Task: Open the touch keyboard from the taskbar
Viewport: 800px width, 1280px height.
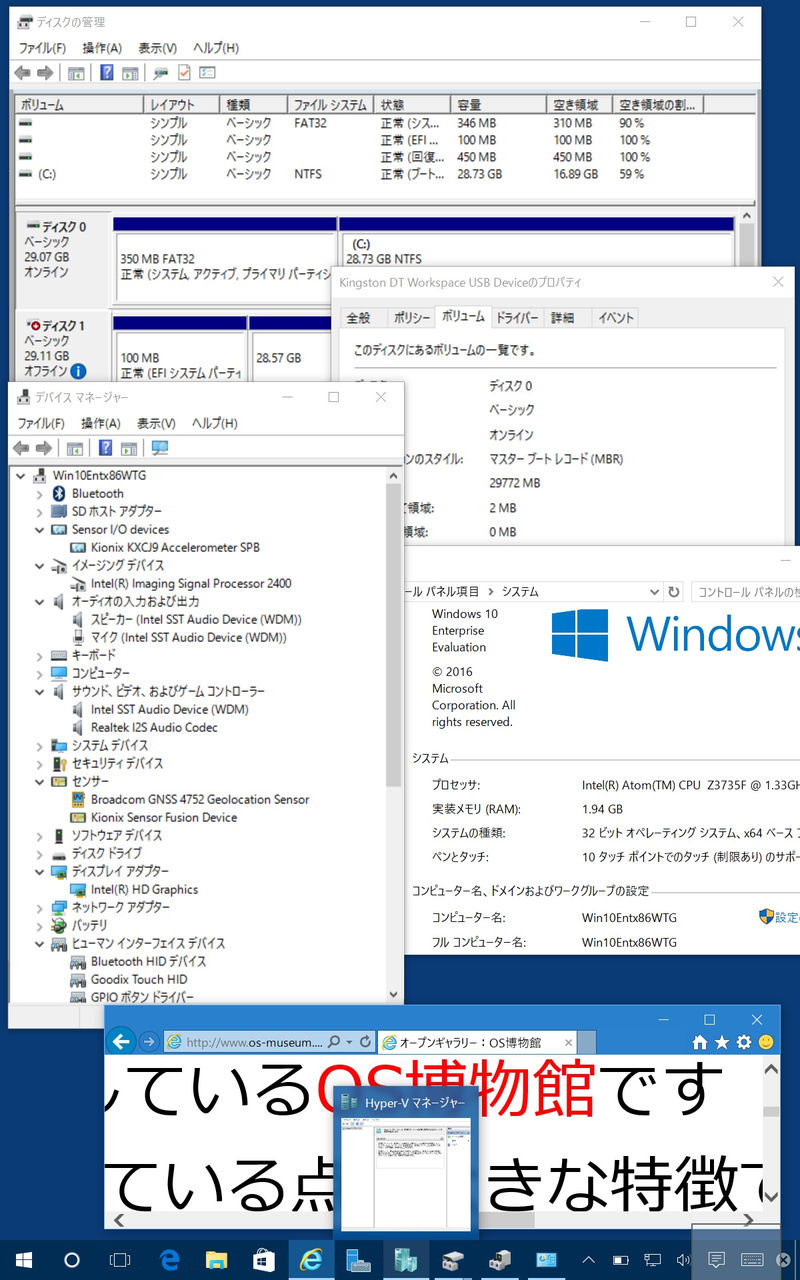Action: [x=752, y=1260]
